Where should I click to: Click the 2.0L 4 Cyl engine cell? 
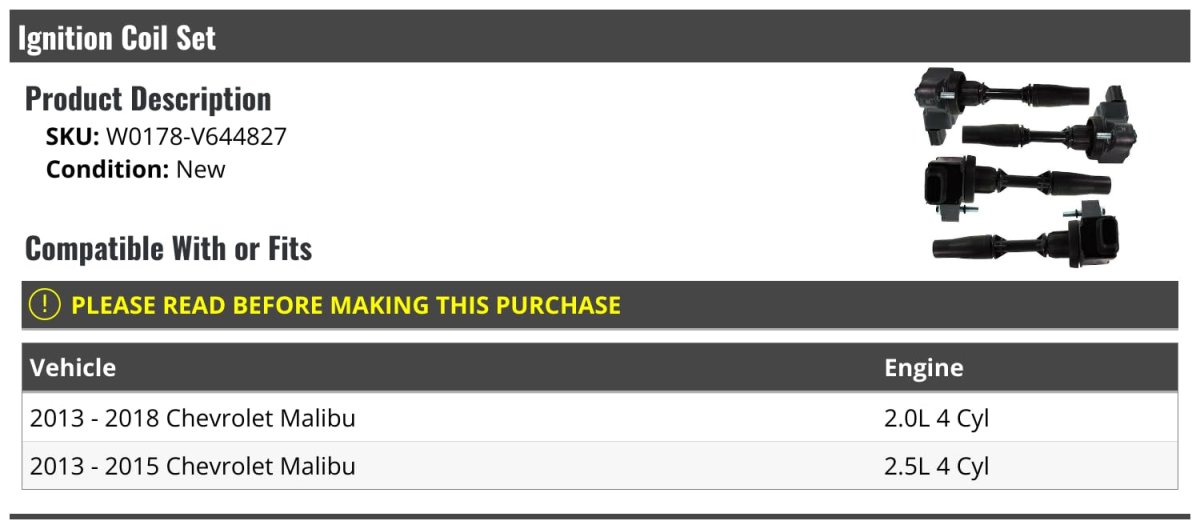[937, 418]
